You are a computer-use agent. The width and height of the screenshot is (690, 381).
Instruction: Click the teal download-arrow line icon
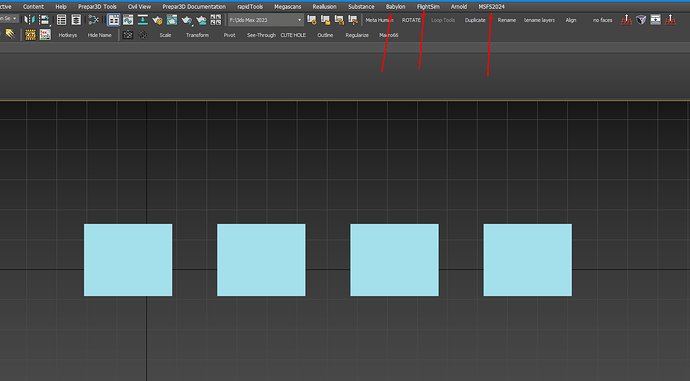pyautogui.click(x=143, y=20)
